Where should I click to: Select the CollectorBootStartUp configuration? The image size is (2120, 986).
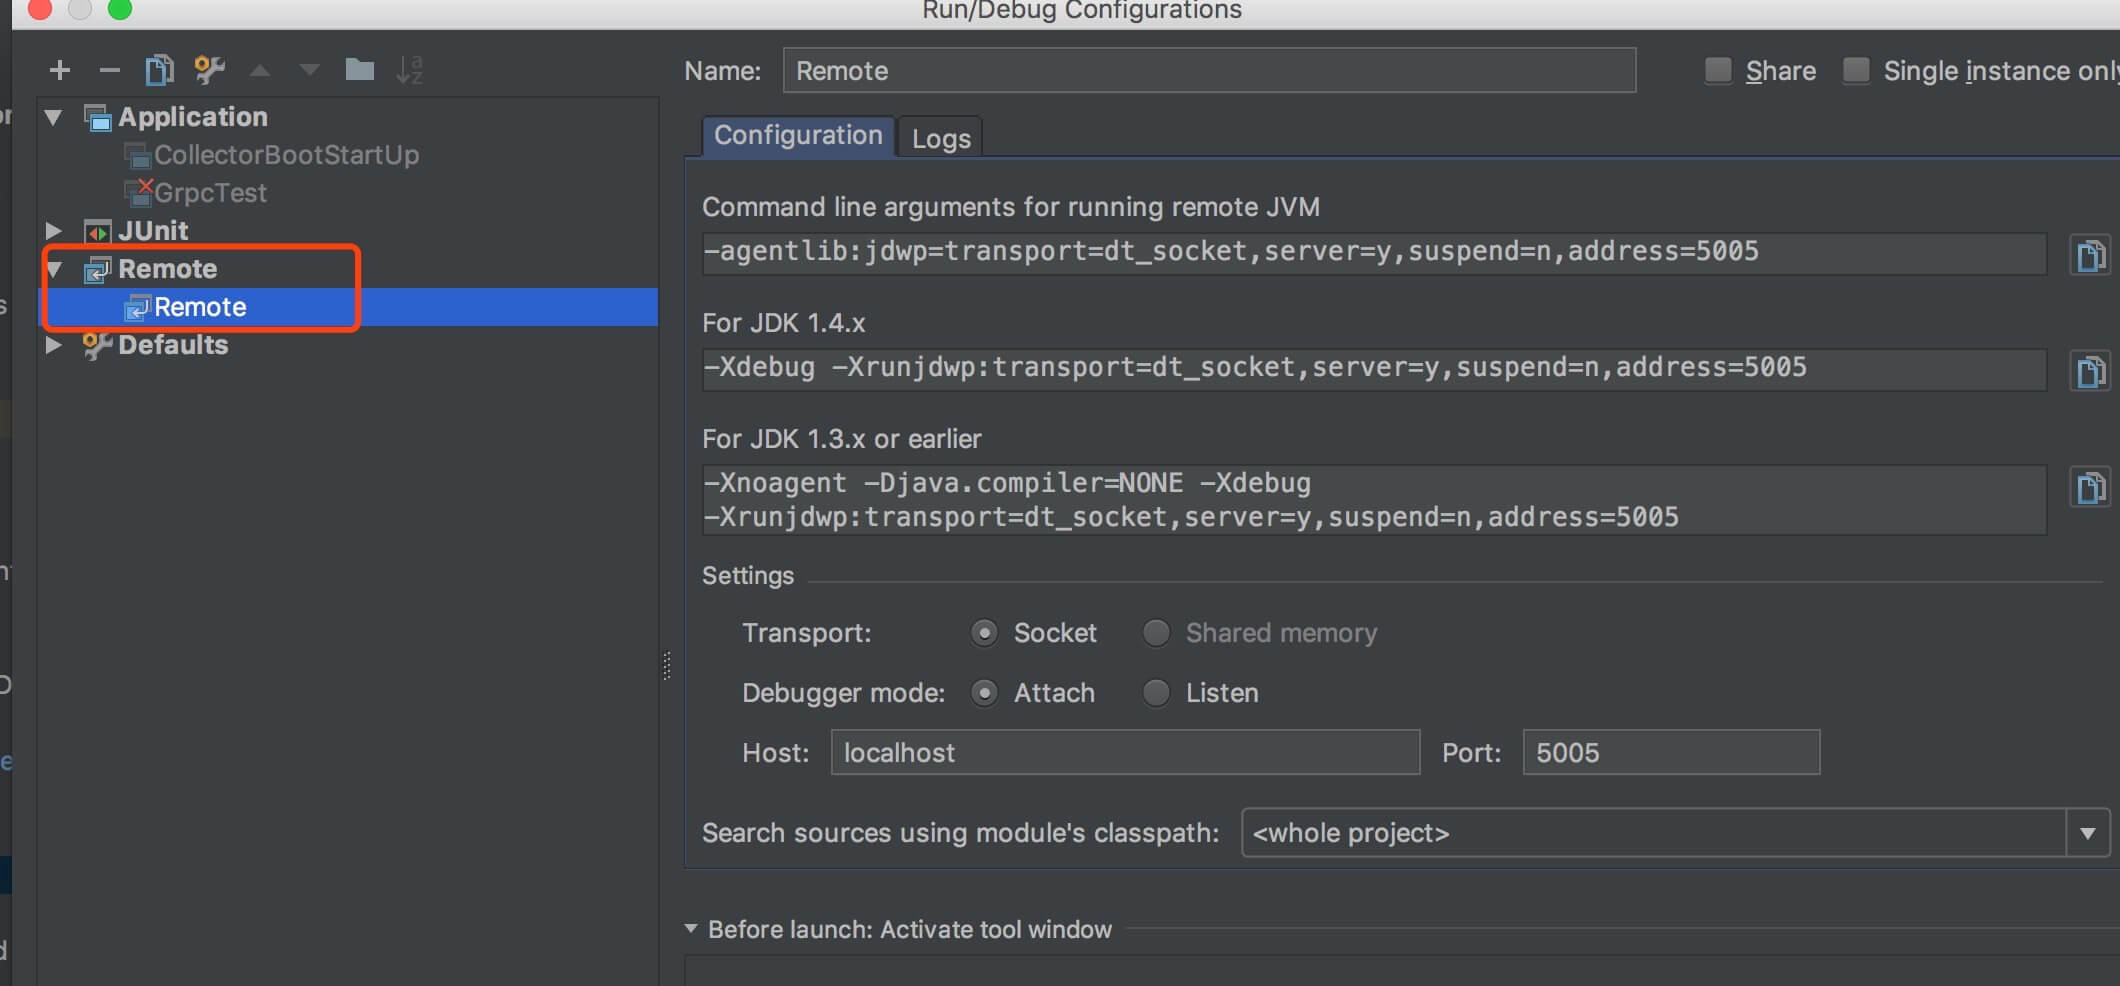click(x=286, y=155)
